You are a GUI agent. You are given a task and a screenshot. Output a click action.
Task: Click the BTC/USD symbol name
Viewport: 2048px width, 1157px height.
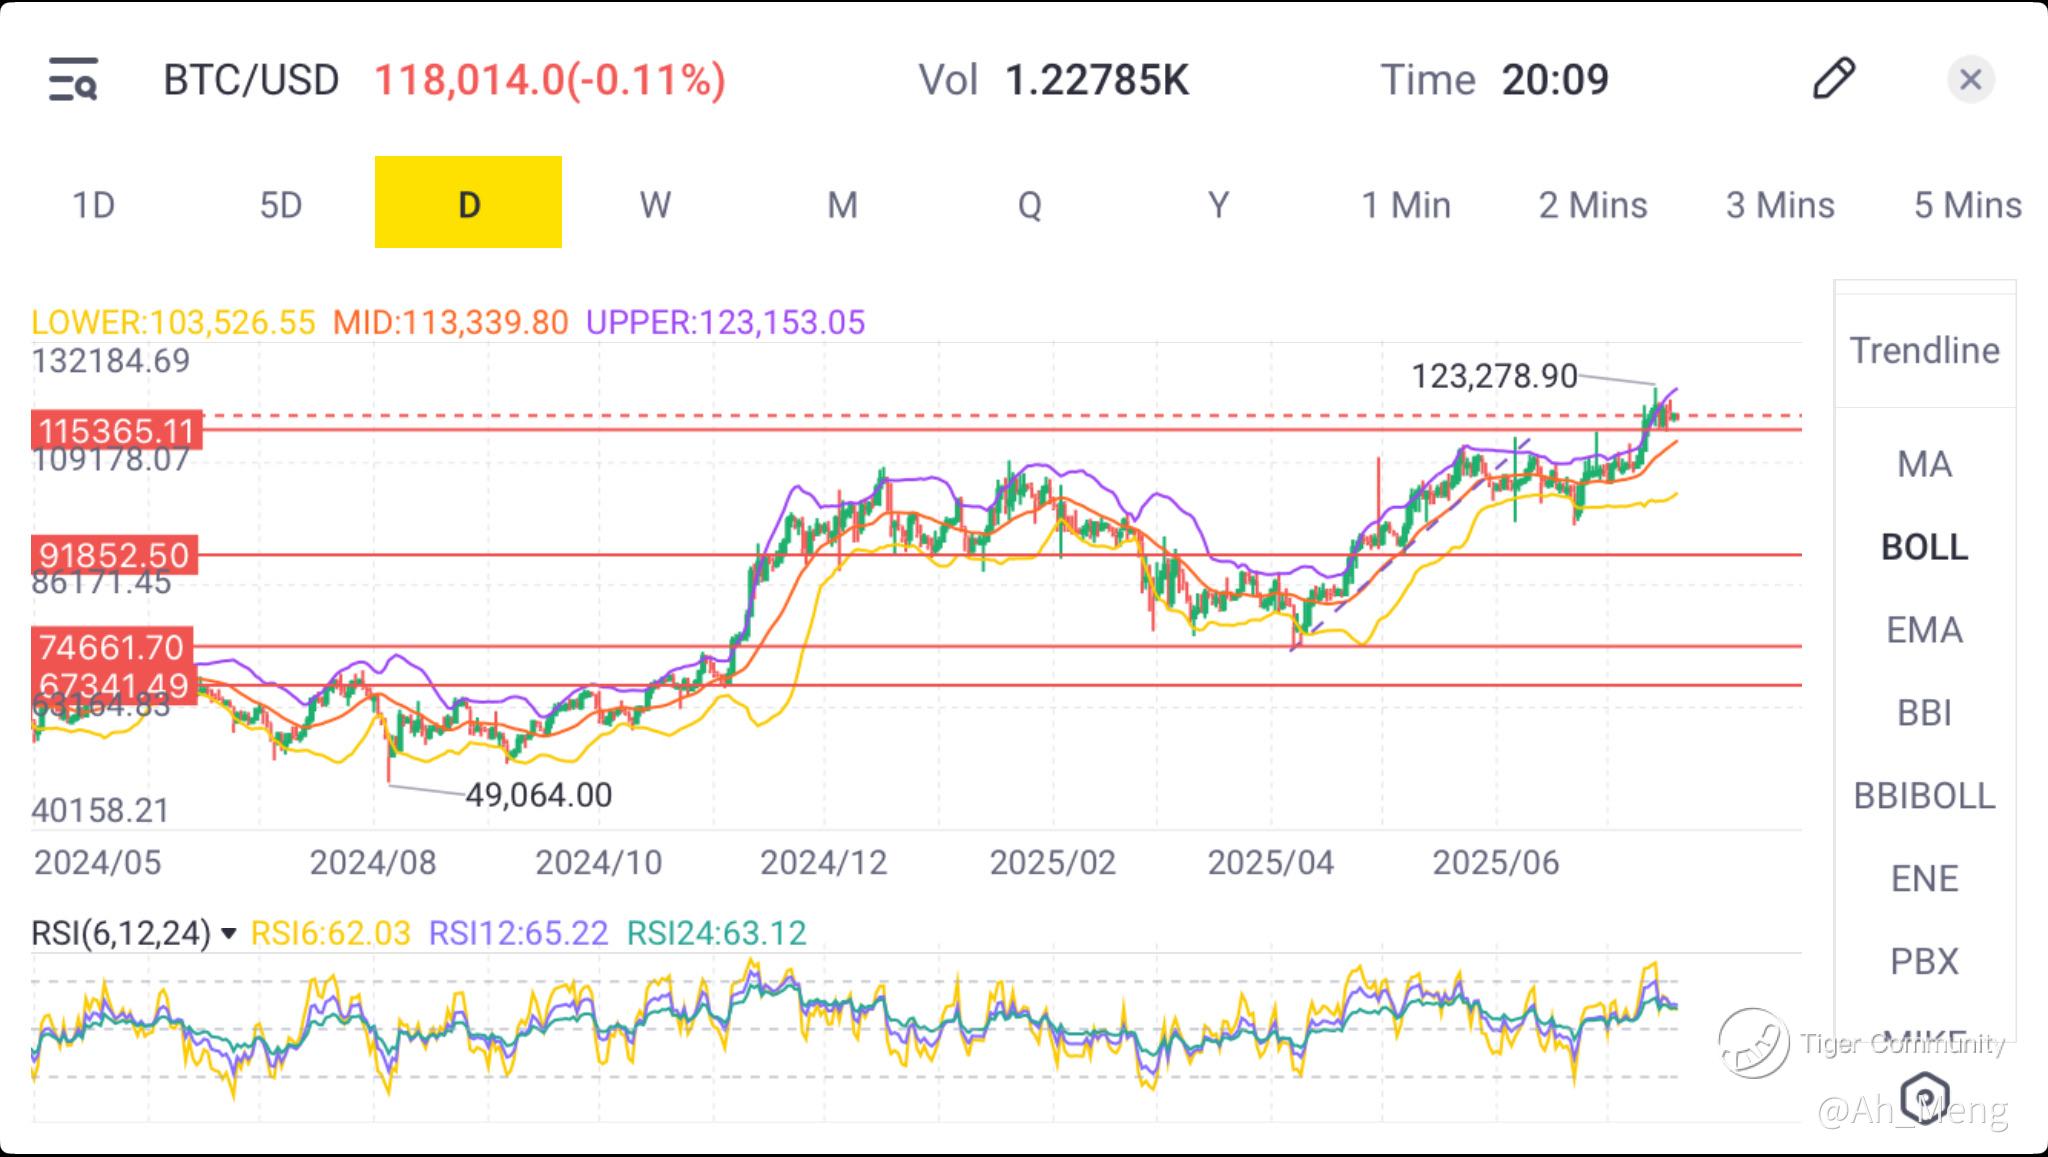click(x=251, y=80)
